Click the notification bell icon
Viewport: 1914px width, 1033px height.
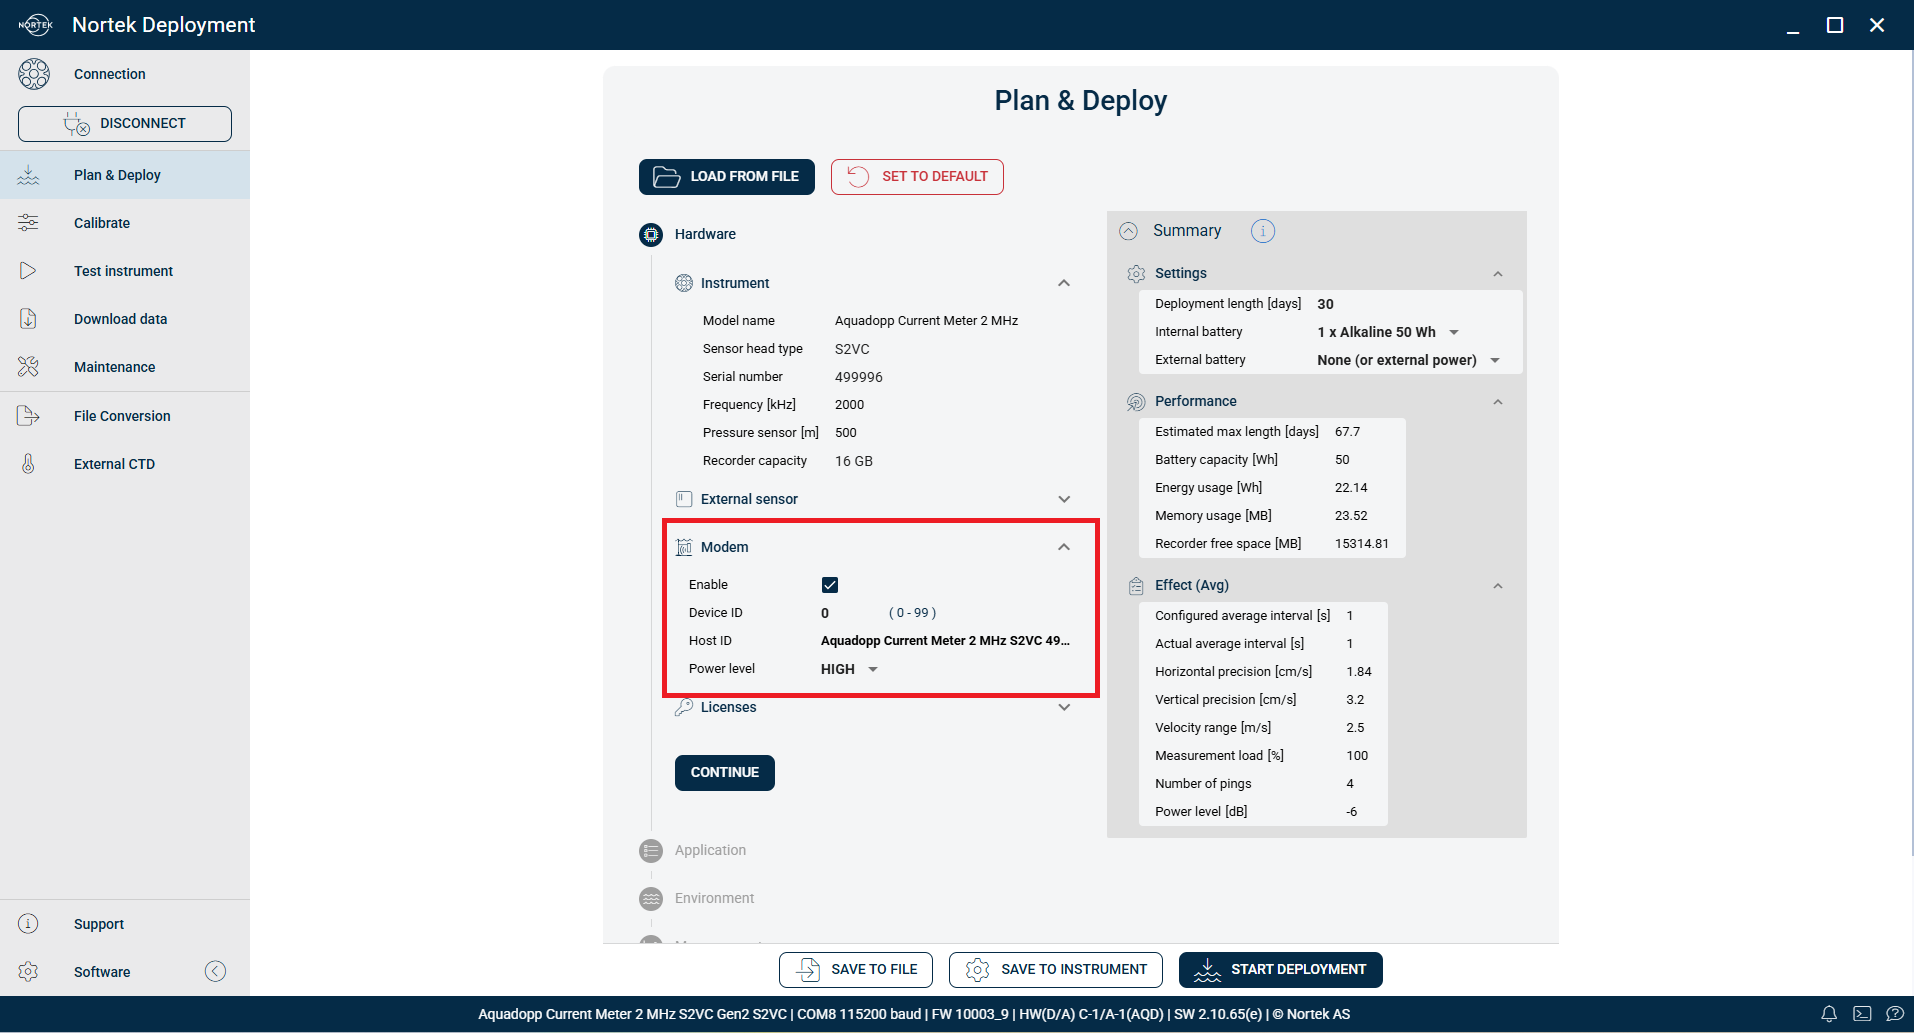1829,1014
